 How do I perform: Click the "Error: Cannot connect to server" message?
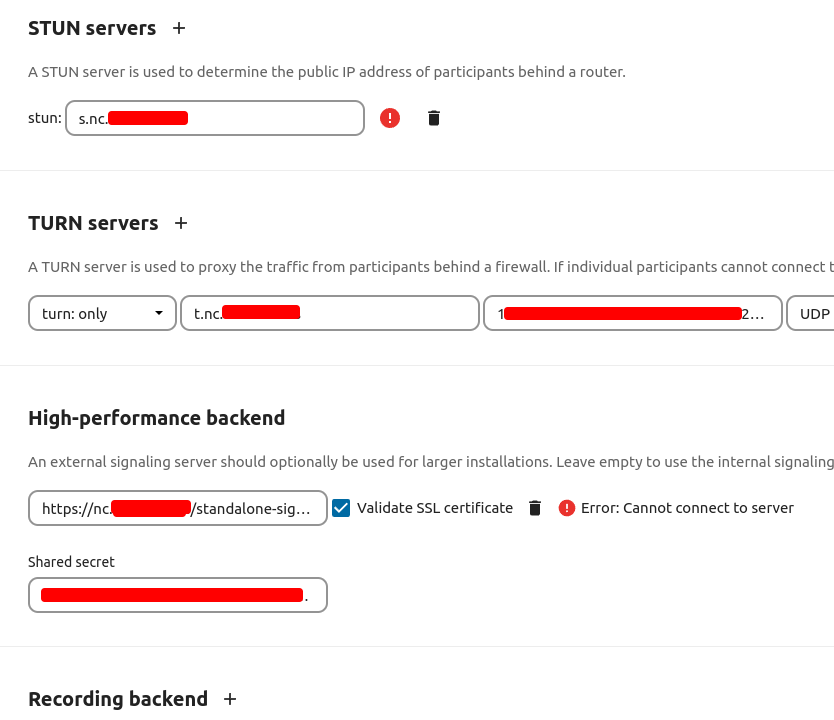(688, 507)
